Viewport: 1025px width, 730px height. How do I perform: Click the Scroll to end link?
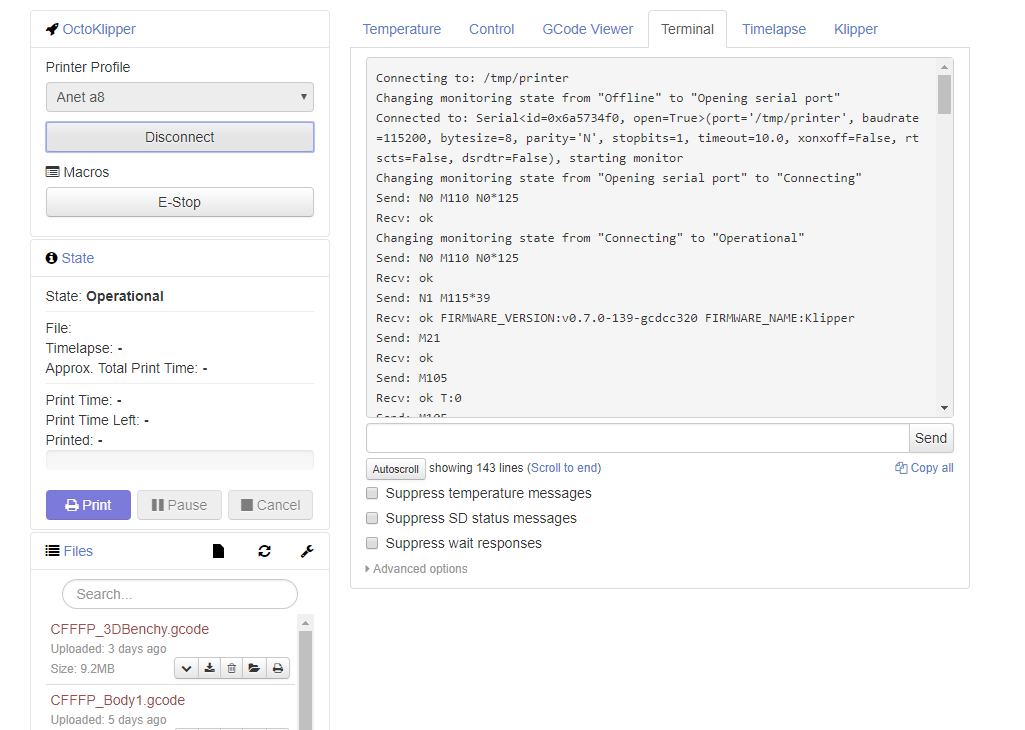click(564, 468)
